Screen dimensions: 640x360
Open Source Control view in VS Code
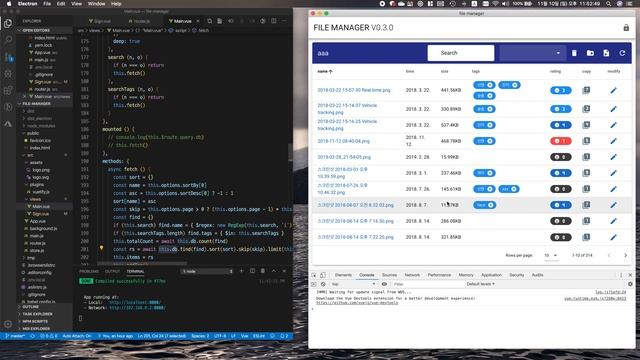point(8,57)
